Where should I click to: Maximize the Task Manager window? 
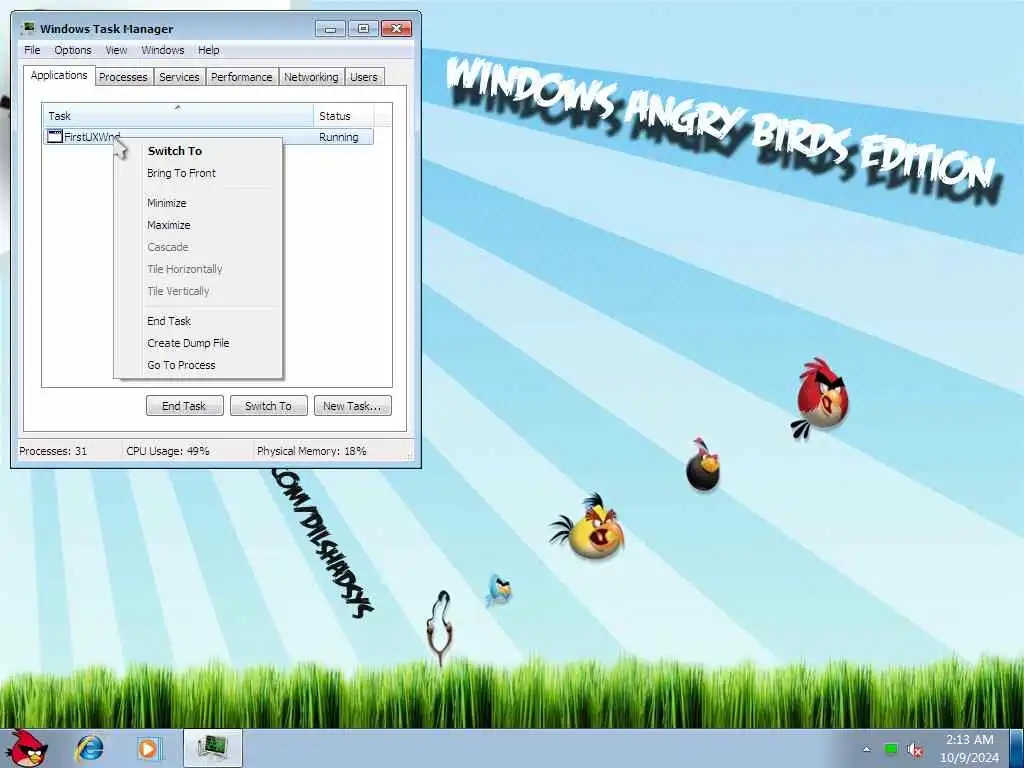363,29
